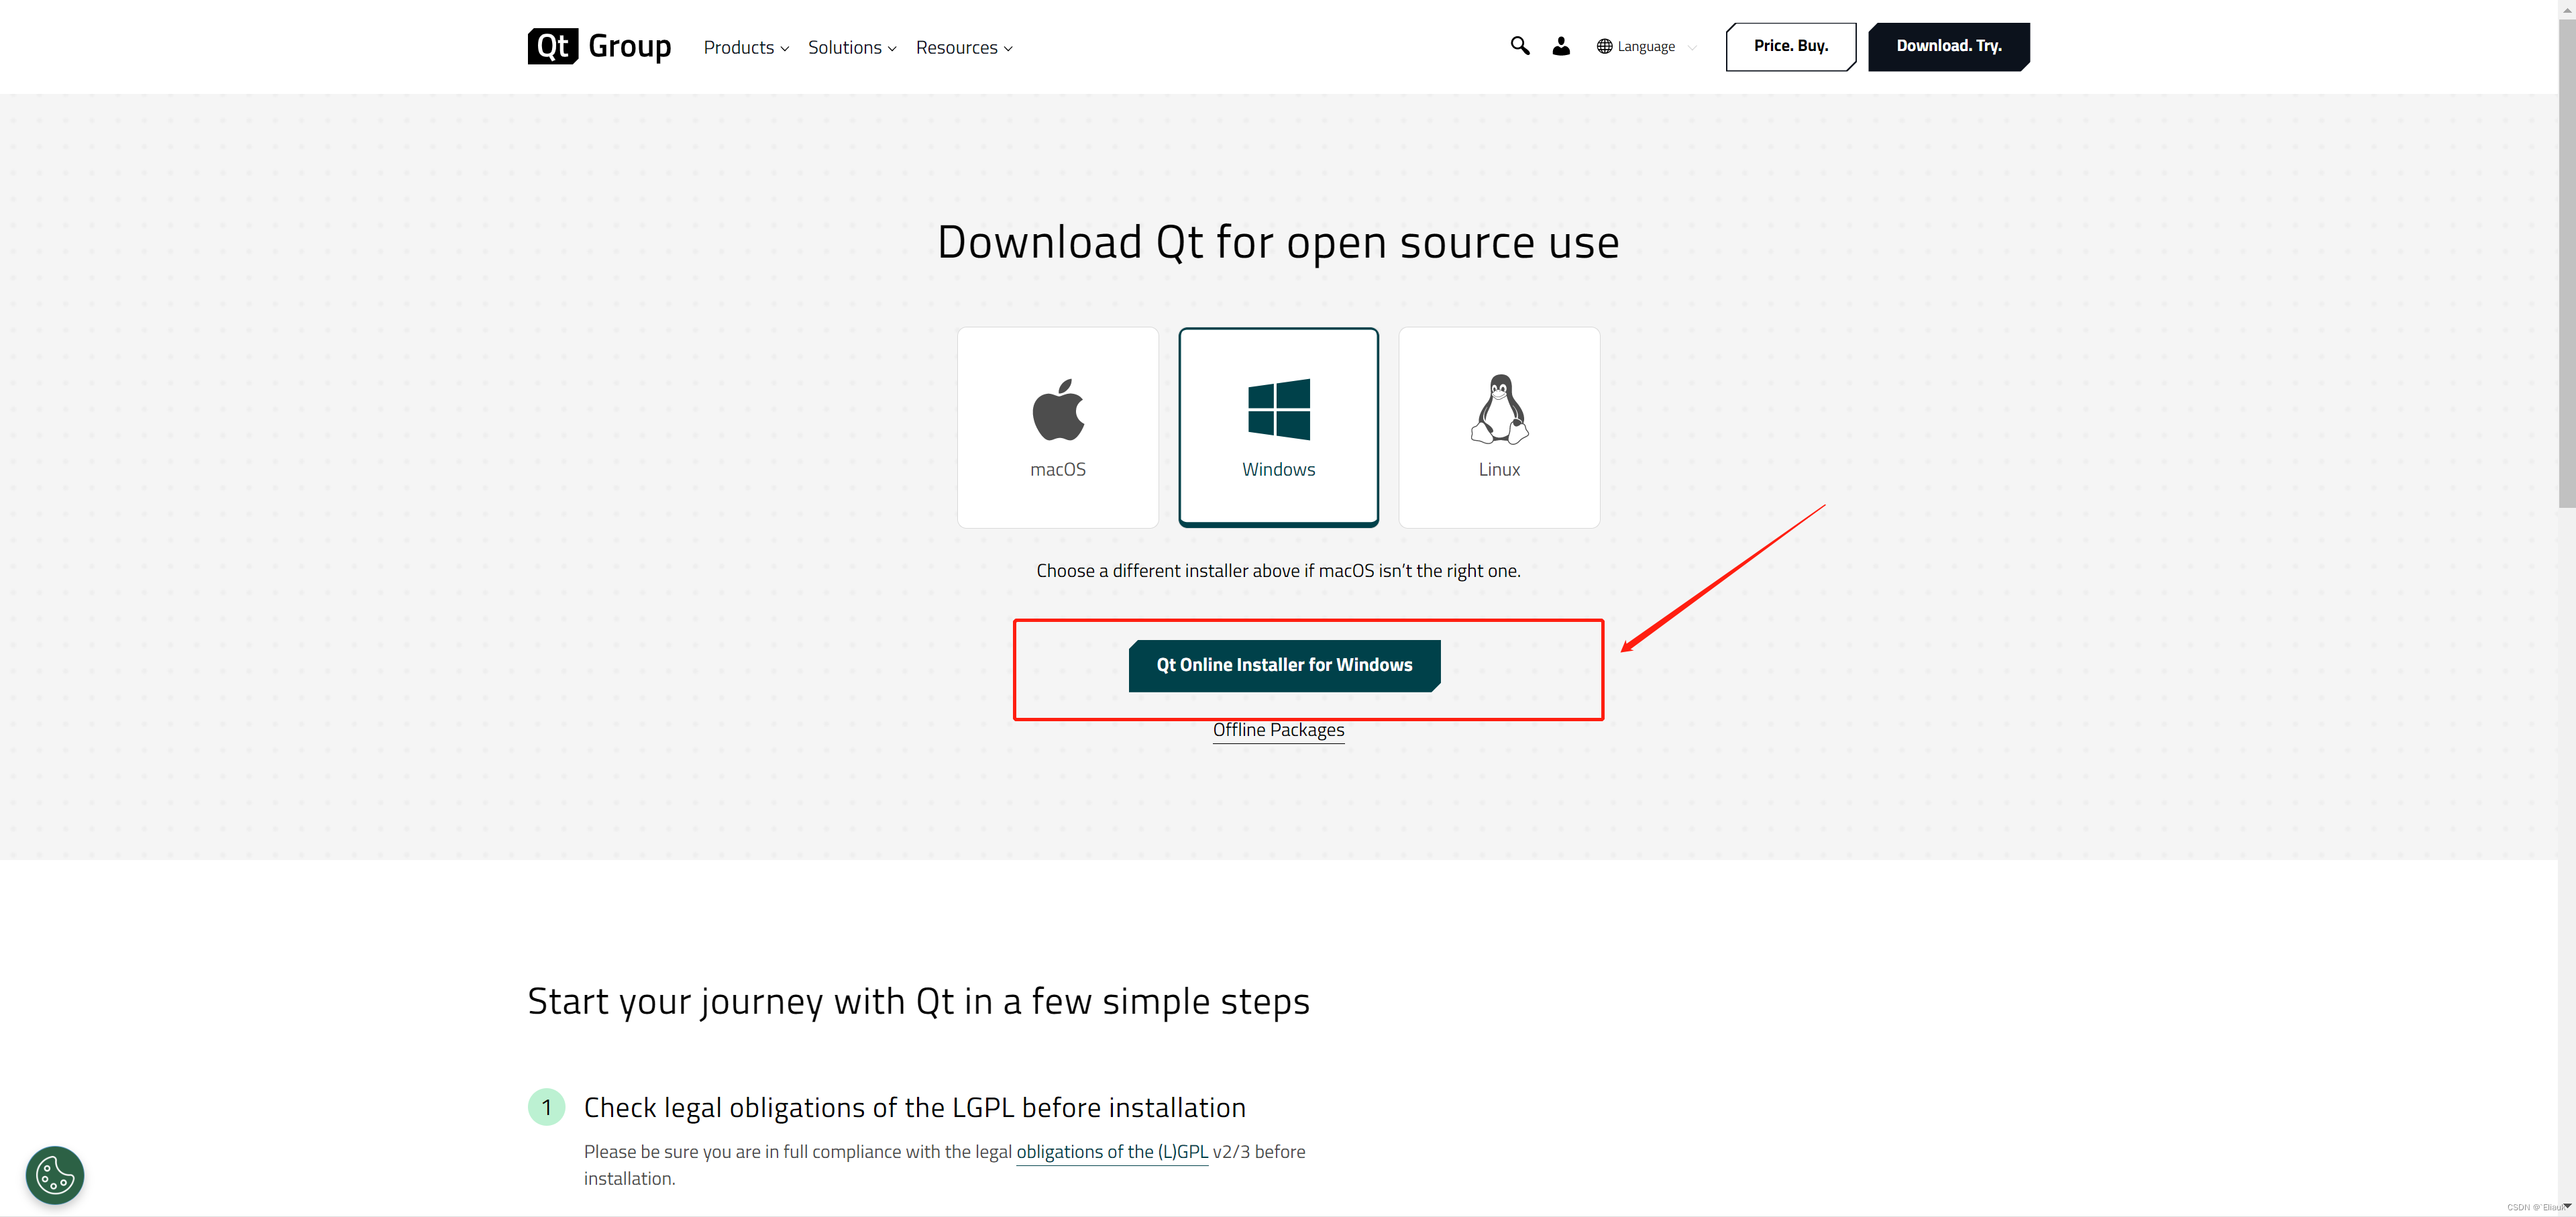2576x1217 pixels.
Task: Click the Windows logo icon
Action: (x=1278, y=409)
